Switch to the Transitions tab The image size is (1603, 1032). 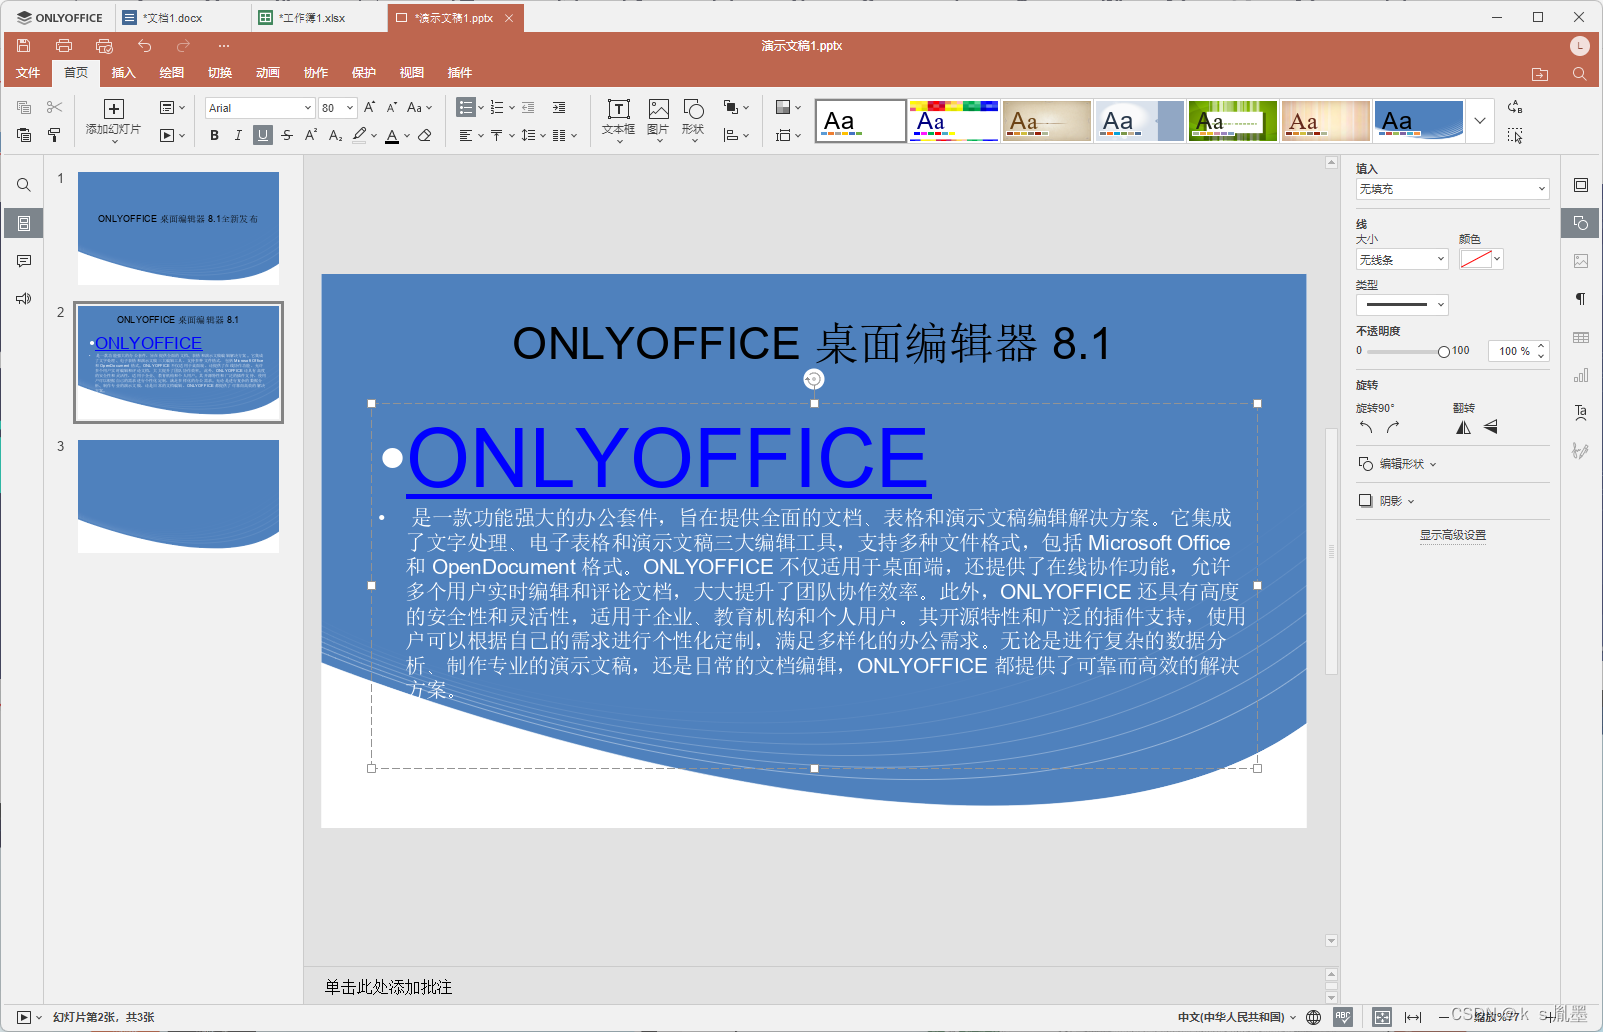[x=219, y=73]
